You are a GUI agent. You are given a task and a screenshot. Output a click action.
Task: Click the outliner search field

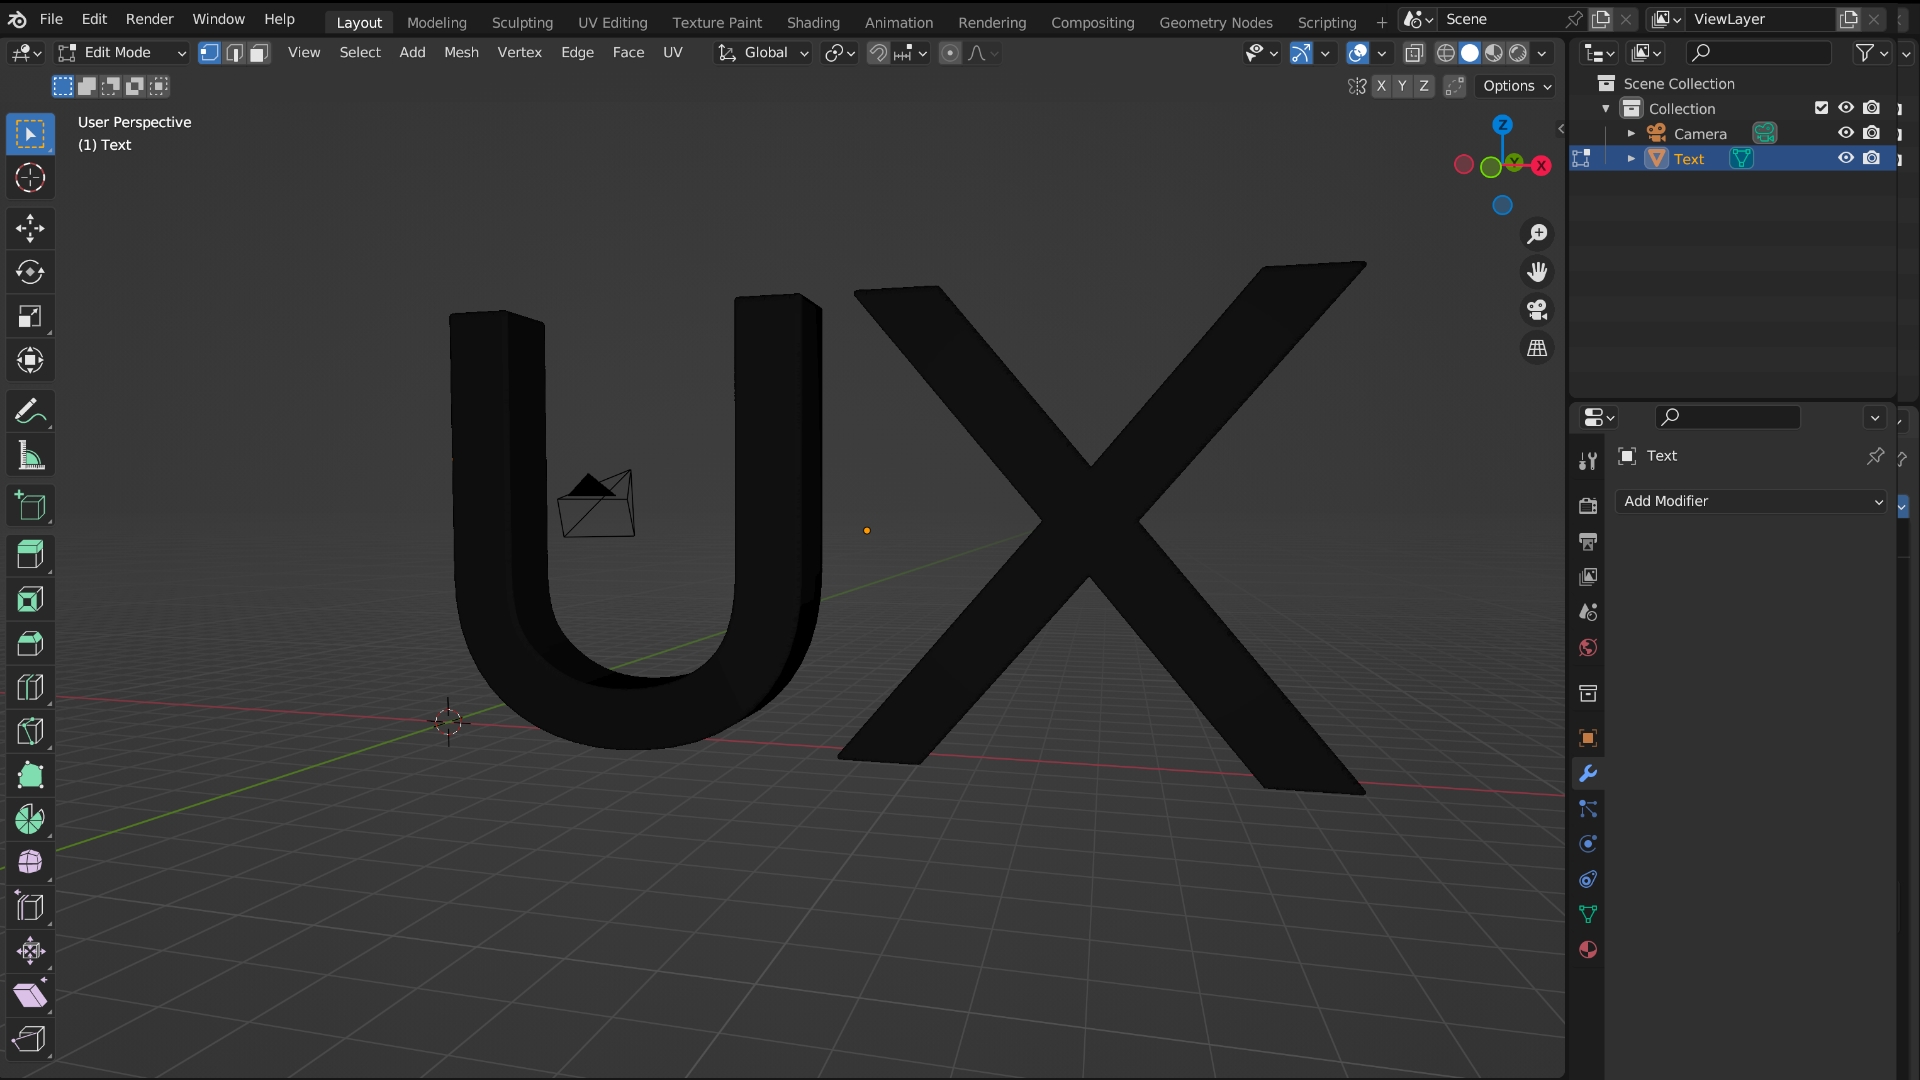[1760, 52]
